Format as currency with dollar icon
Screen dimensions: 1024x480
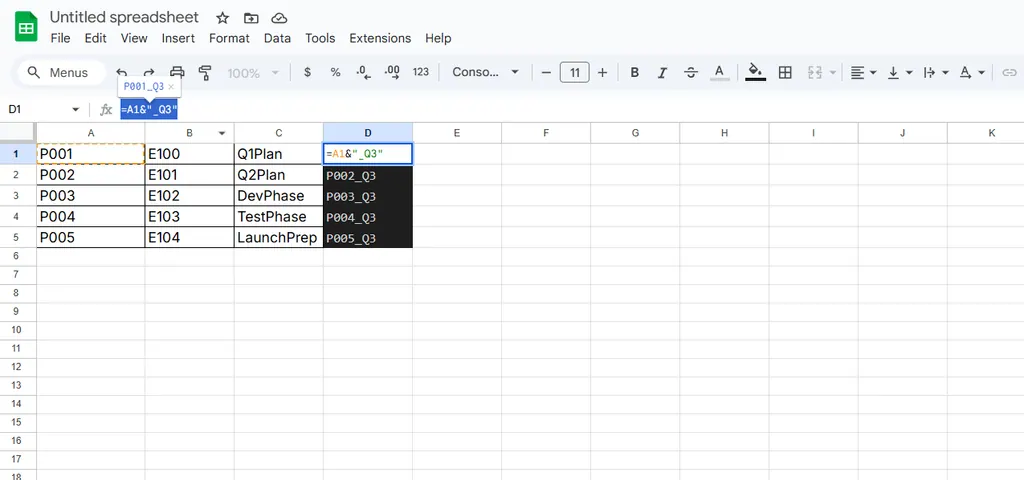(x=307, y=72)
